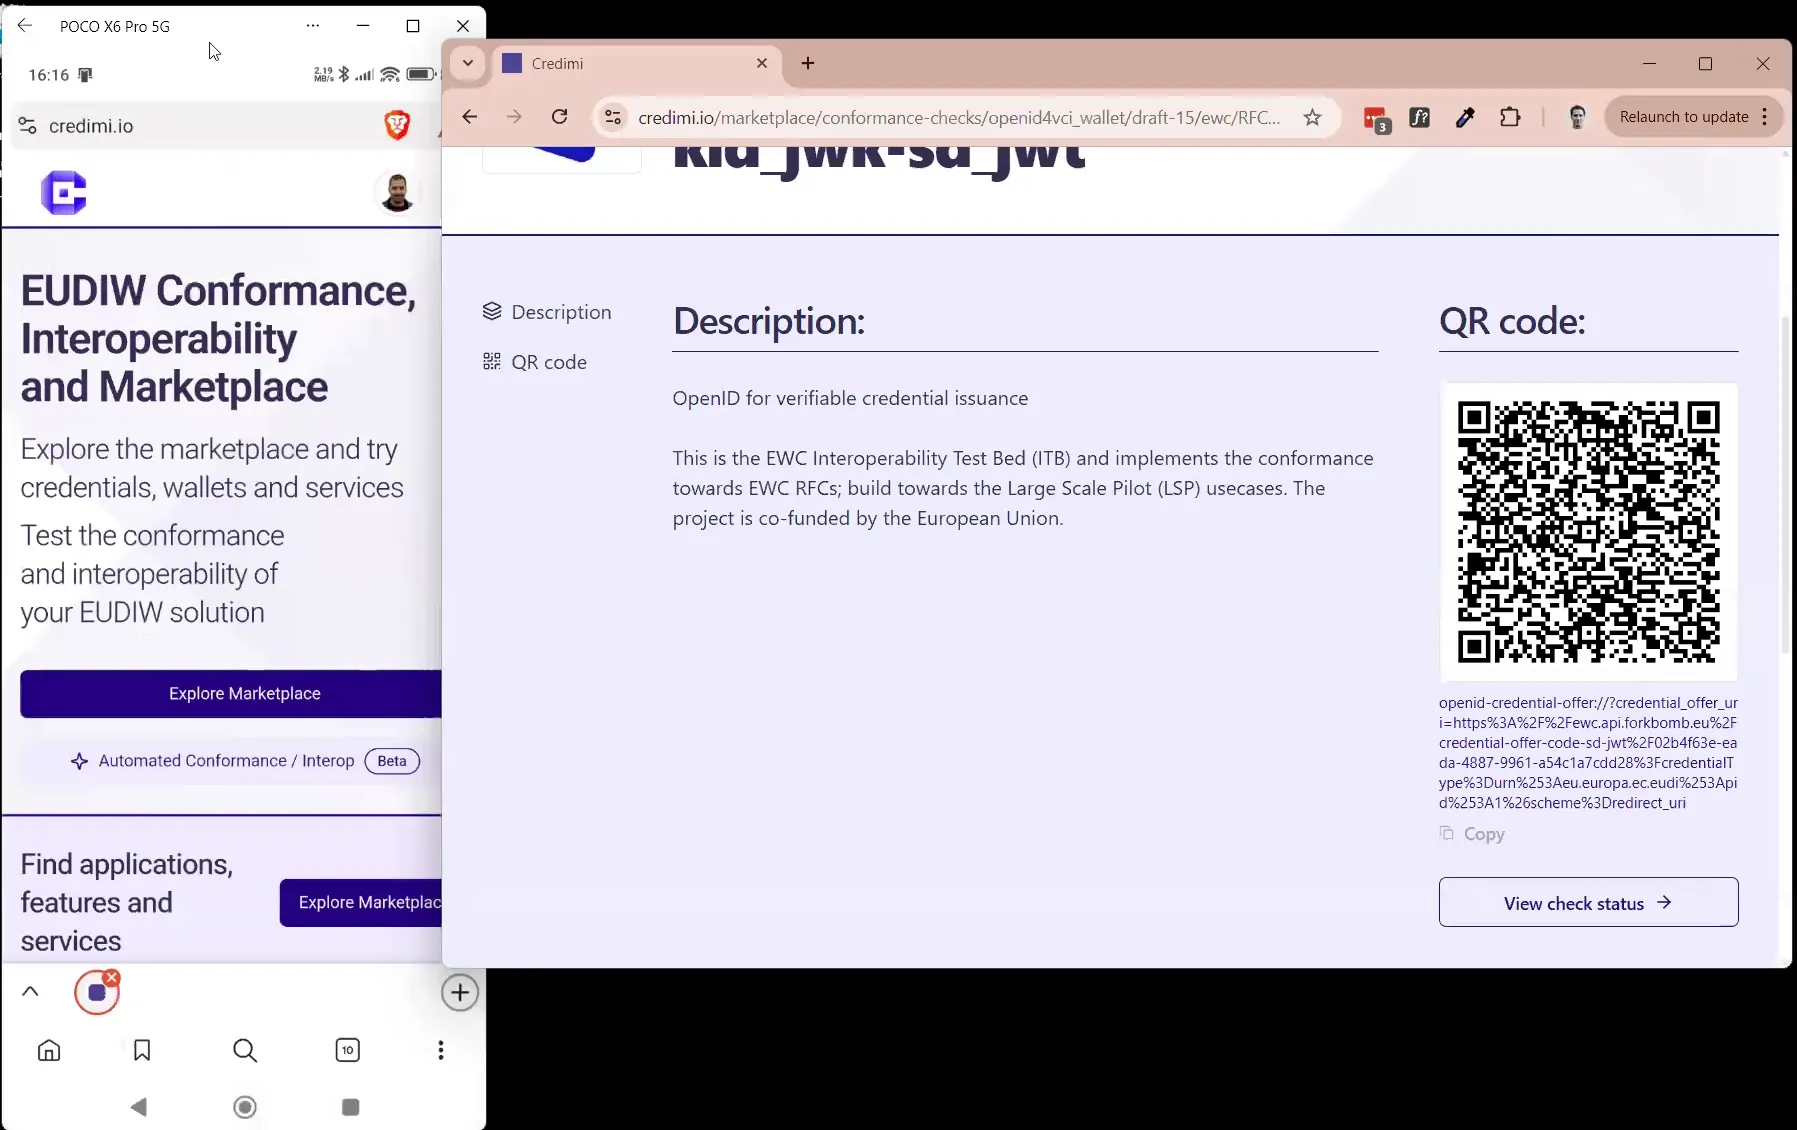Select the 'QR code:' heading text
Image resolution: width=1797 pixels, height=1130 pixels.
(1512, 321)
